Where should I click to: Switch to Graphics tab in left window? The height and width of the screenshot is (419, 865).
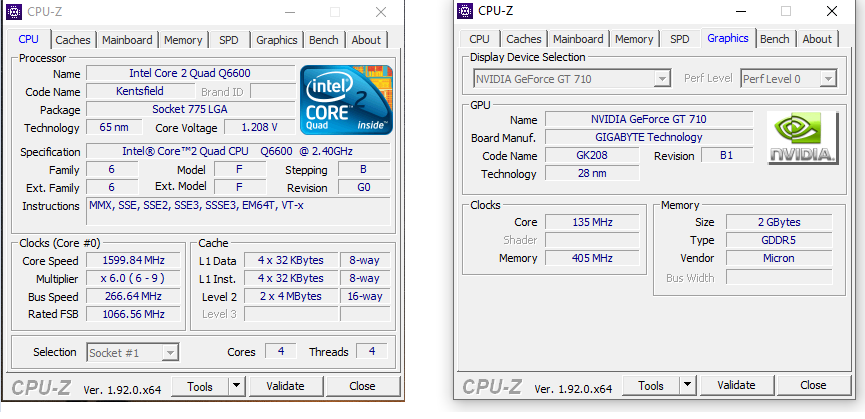point(276,40)
